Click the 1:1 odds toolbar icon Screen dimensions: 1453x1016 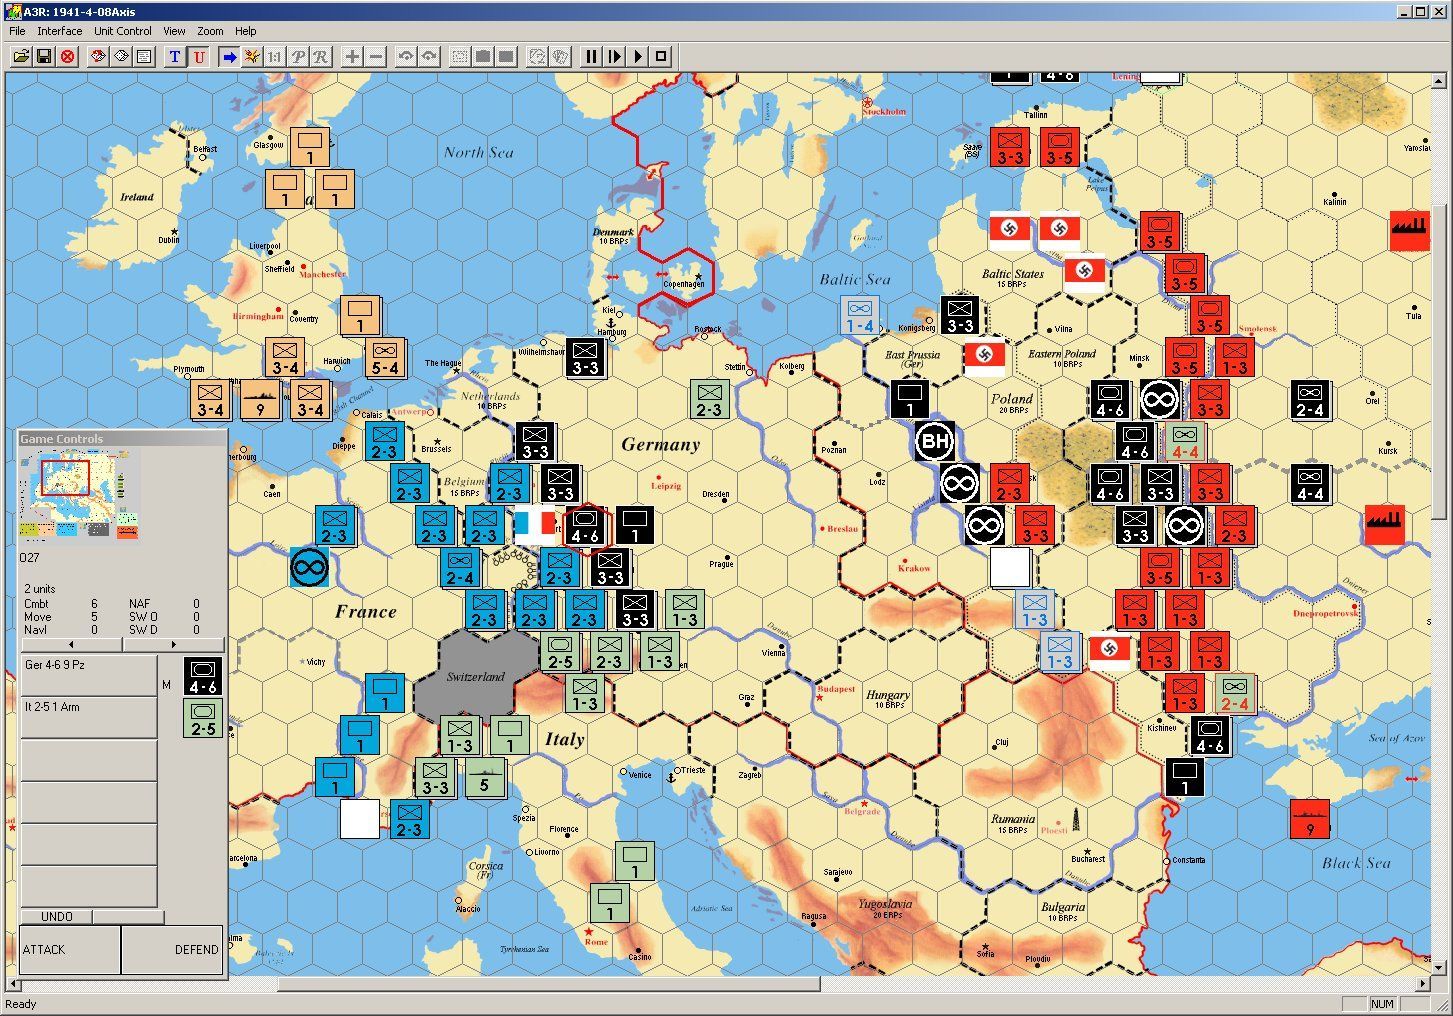[x=275, y=57]
